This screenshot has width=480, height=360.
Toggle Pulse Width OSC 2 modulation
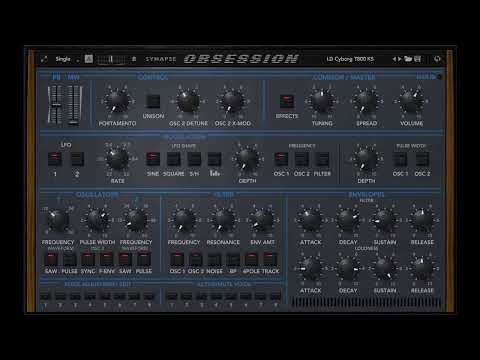422,159
